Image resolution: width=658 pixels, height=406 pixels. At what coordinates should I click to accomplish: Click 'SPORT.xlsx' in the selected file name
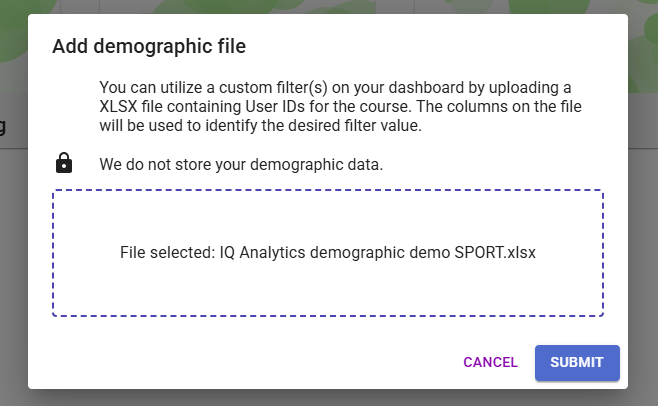(x=495, y=253)
